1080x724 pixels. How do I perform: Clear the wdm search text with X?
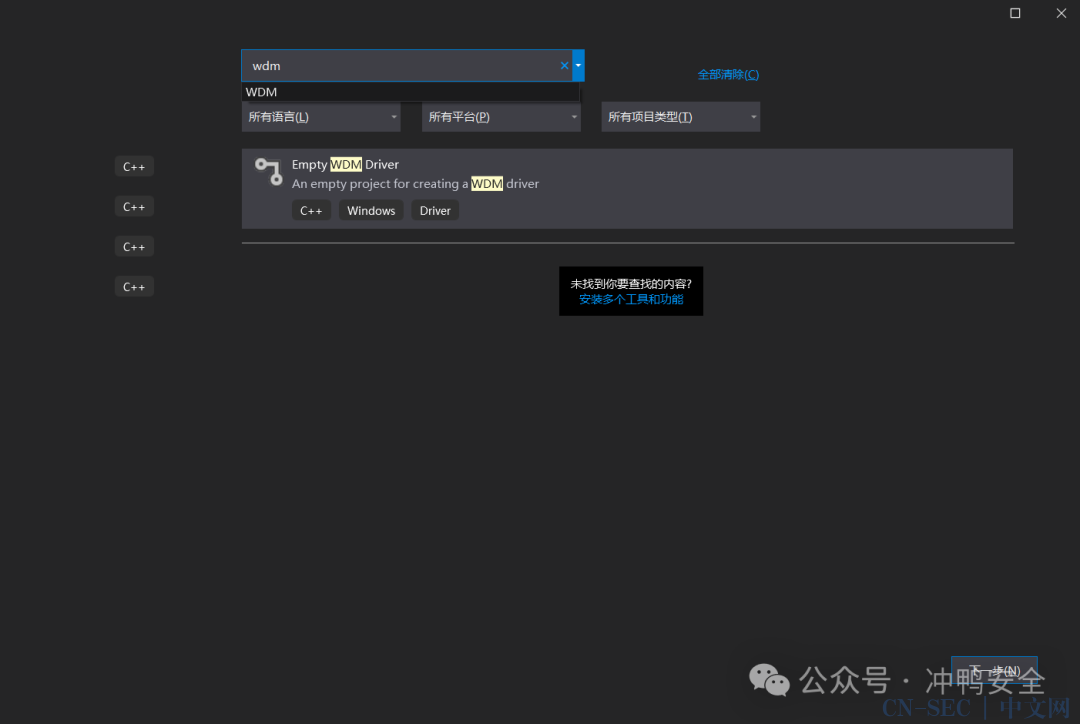[564, 65]
